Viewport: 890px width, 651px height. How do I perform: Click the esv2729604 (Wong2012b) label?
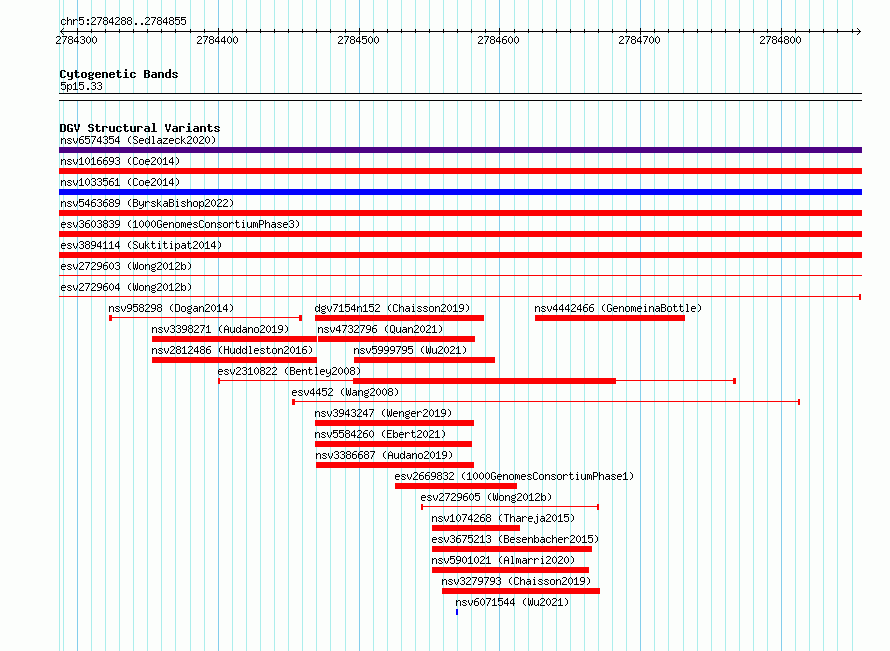tap(126, 287)
